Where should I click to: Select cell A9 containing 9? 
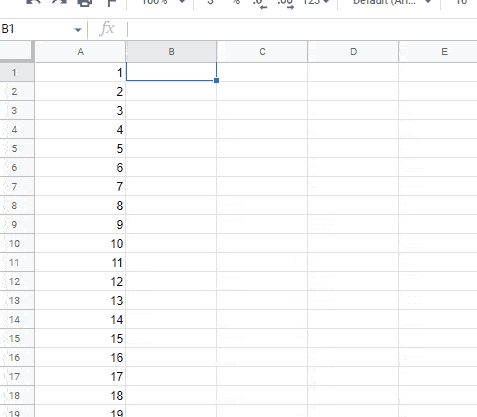tap(80, 224)
